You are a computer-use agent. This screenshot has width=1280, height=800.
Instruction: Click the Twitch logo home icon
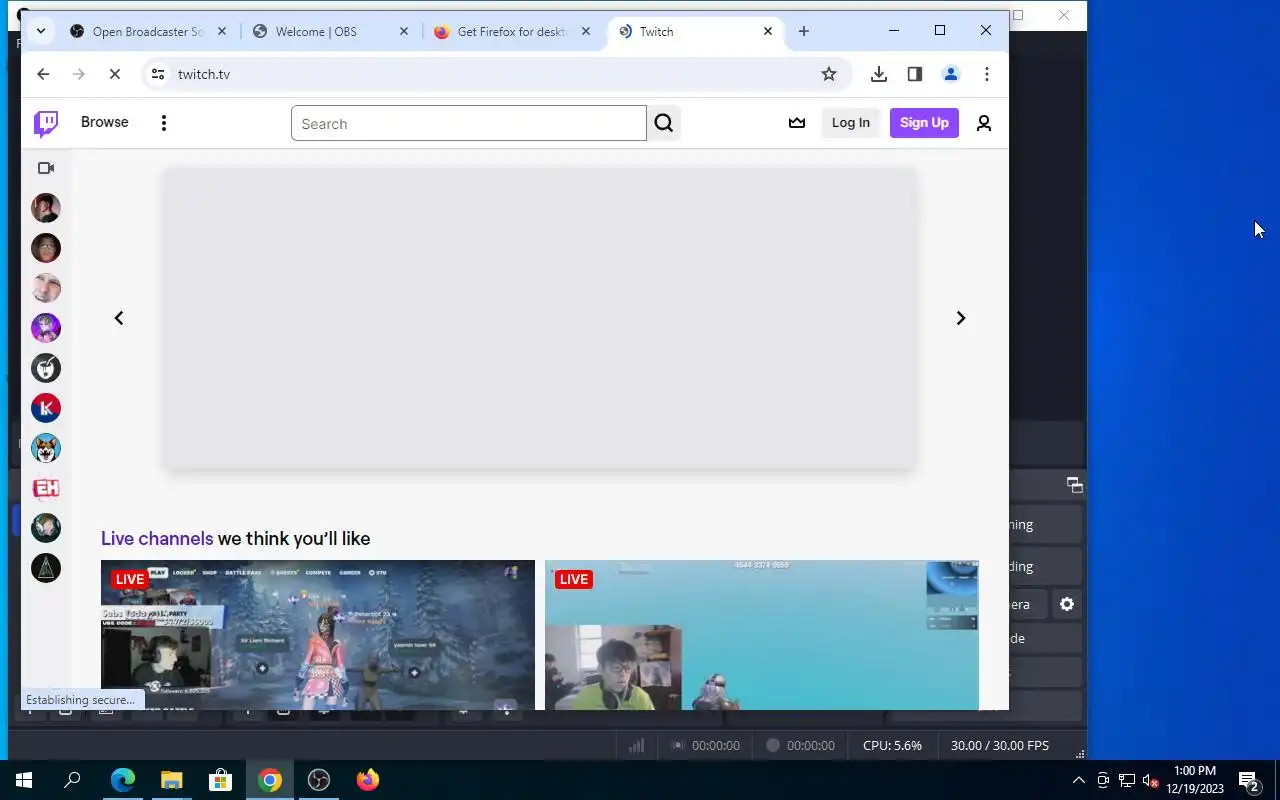[46, 123]
